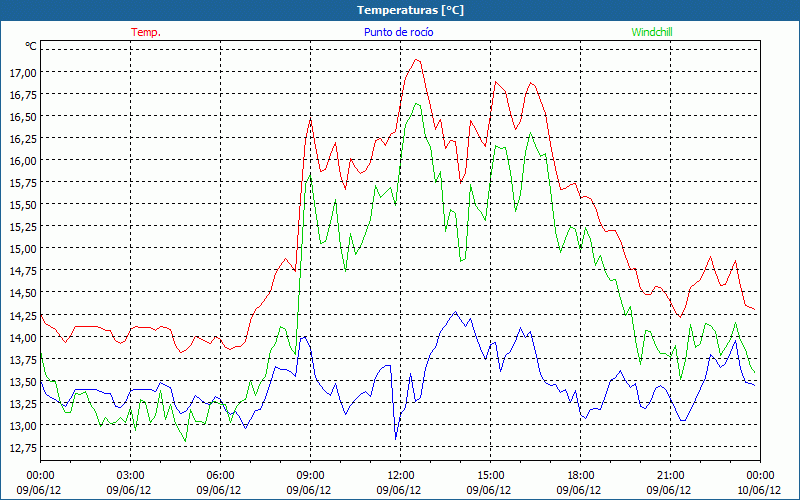Click the 14,00 y-axis value

click(x=23, y=337)
